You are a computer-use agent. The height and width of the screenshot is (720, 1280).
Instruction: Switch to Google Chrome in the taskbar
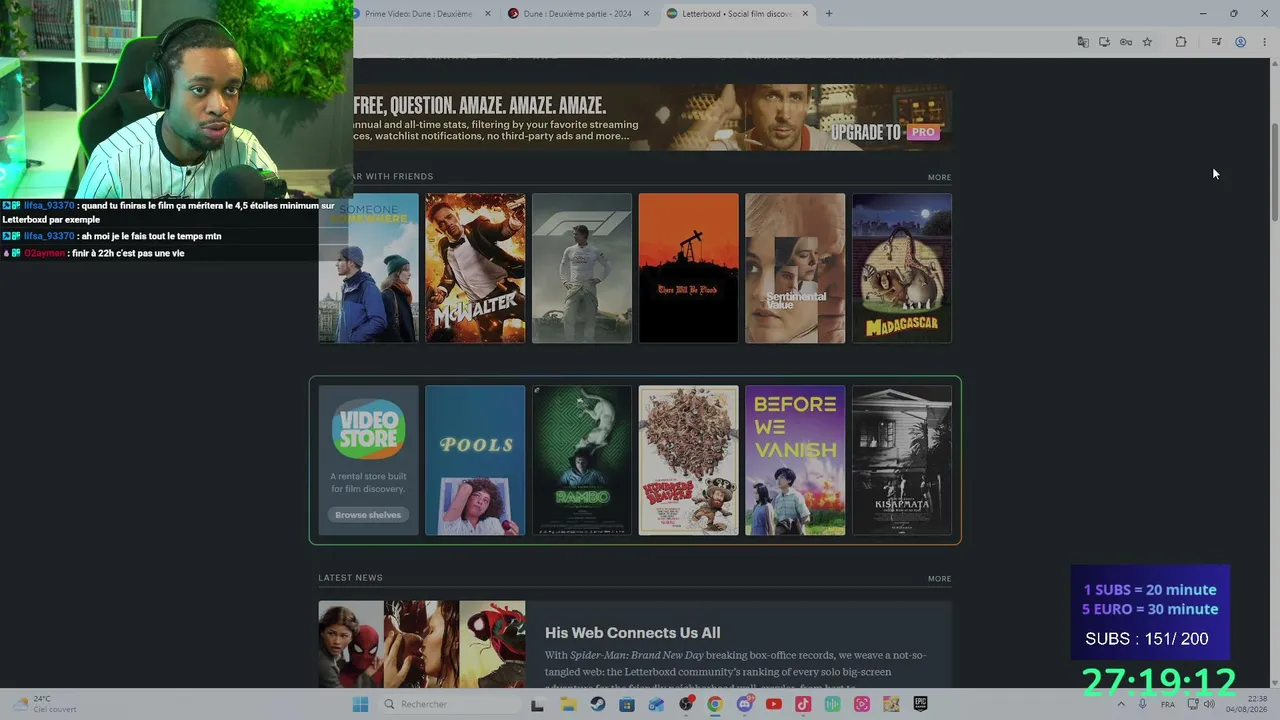tap(715, 704)
